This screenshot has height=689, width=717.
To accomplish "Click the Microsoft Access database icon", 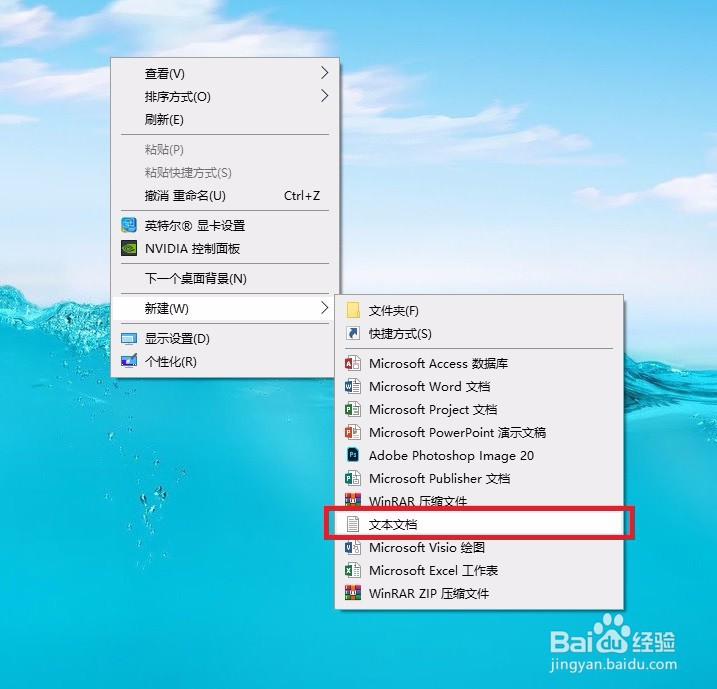I will coord(353,363).
